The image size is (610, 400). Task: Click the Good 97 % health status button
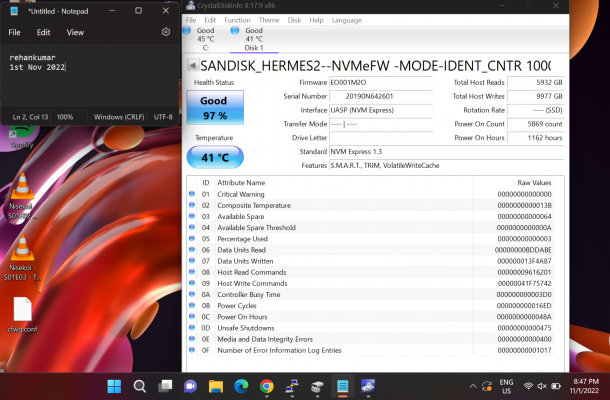pos(215,108)
